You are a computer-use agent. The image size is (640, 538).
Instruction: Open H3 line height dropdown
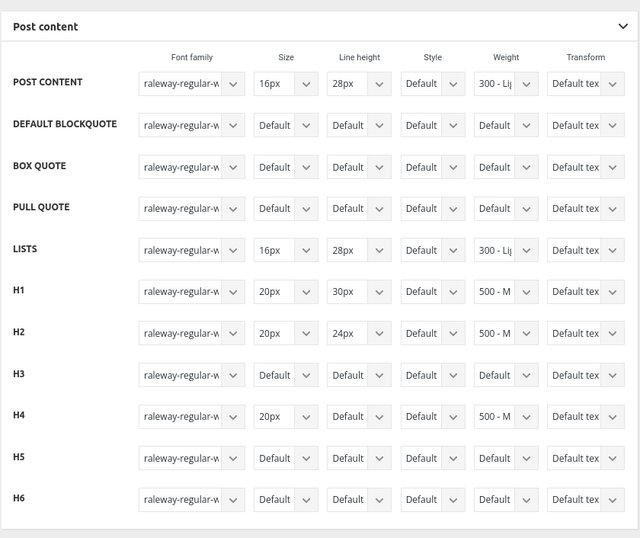tap(359, 375)
